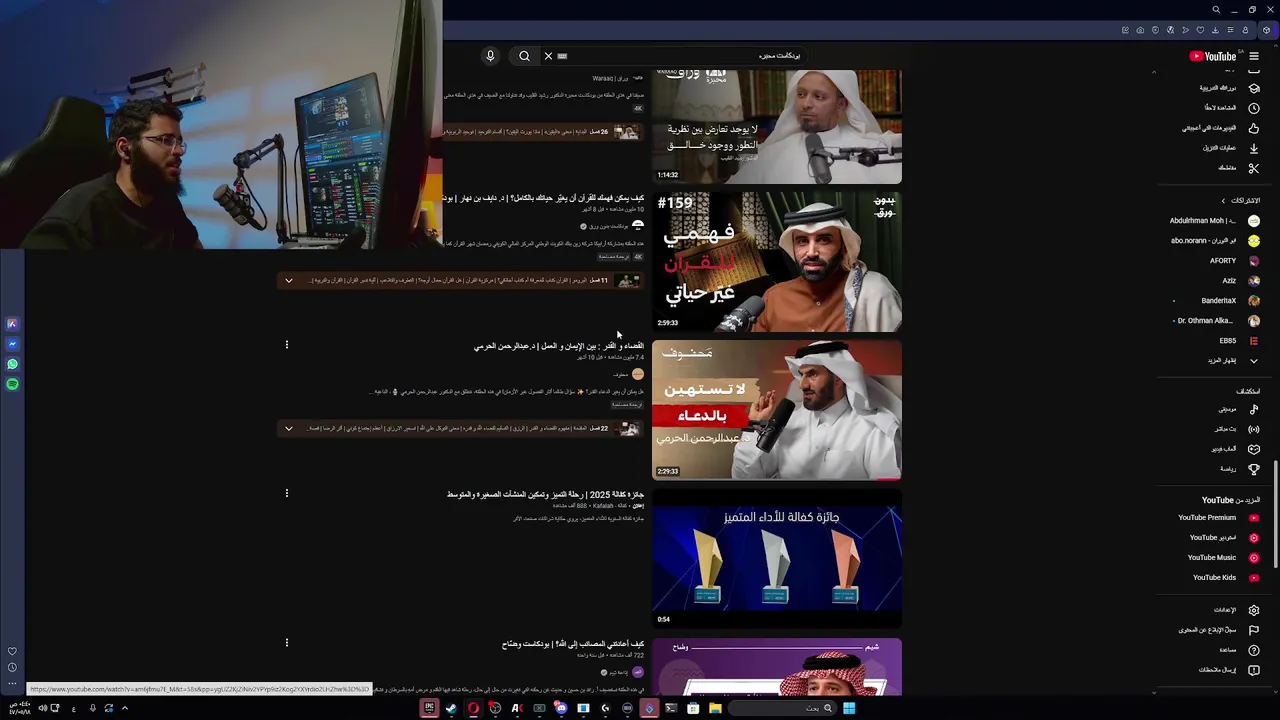This screenshot has width=1280, height=720.
Task: Open Windows Start button
Action: tap(848, 708)
